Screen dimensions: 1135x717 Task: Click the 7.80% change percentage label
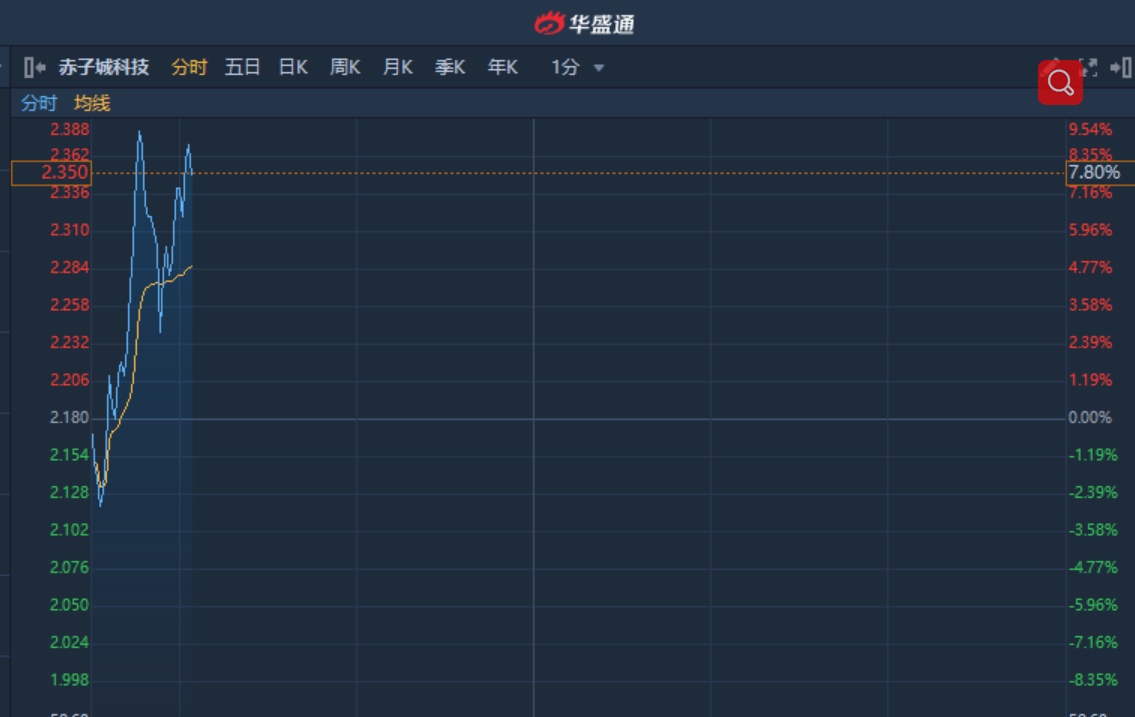(1094, 173)
